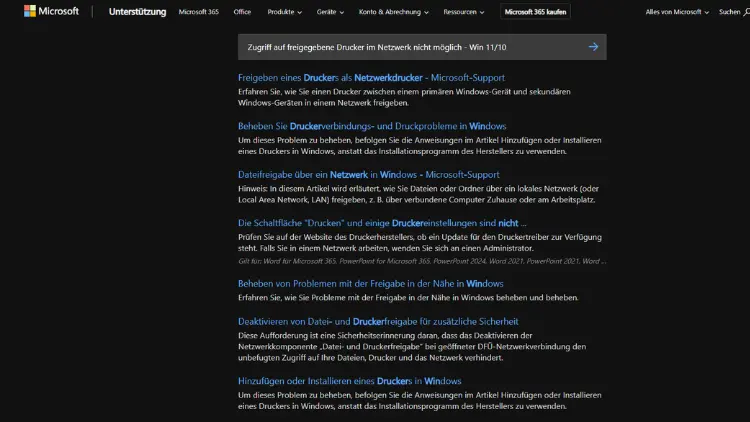Click italic text 'Gilt für: Word für Microsoft 365'

[x=422, y=261]
